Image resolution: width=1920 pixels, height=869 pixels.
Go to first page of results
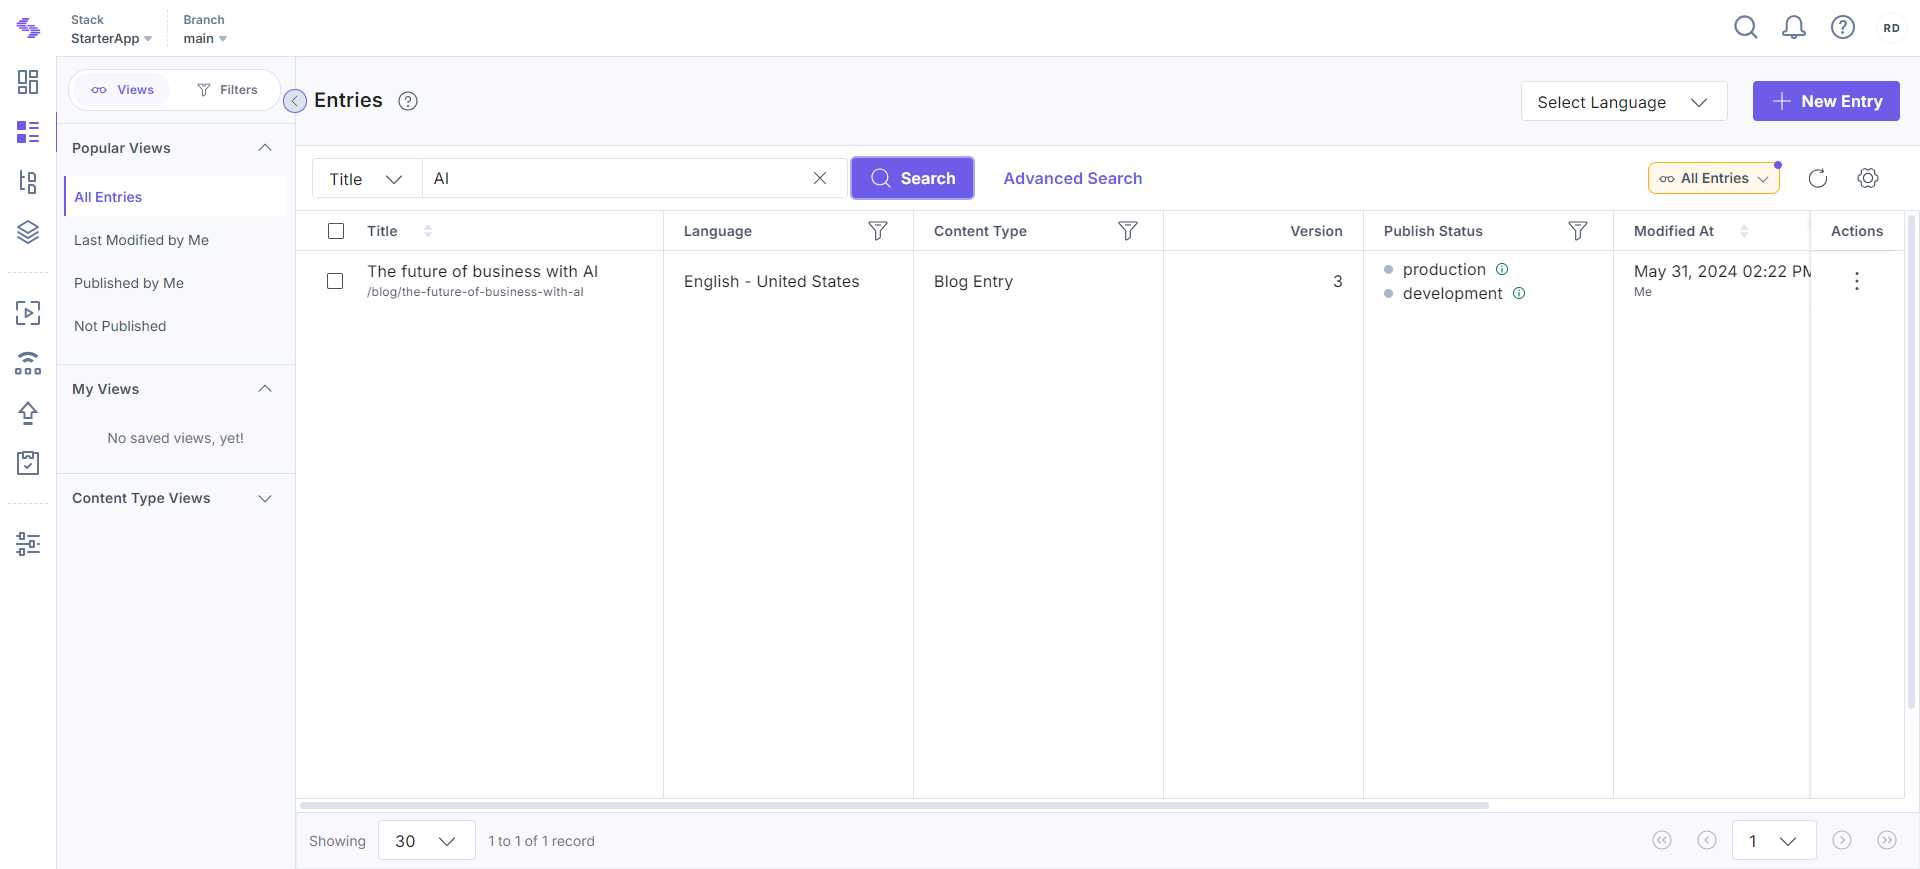click(x=1662, y=841)
